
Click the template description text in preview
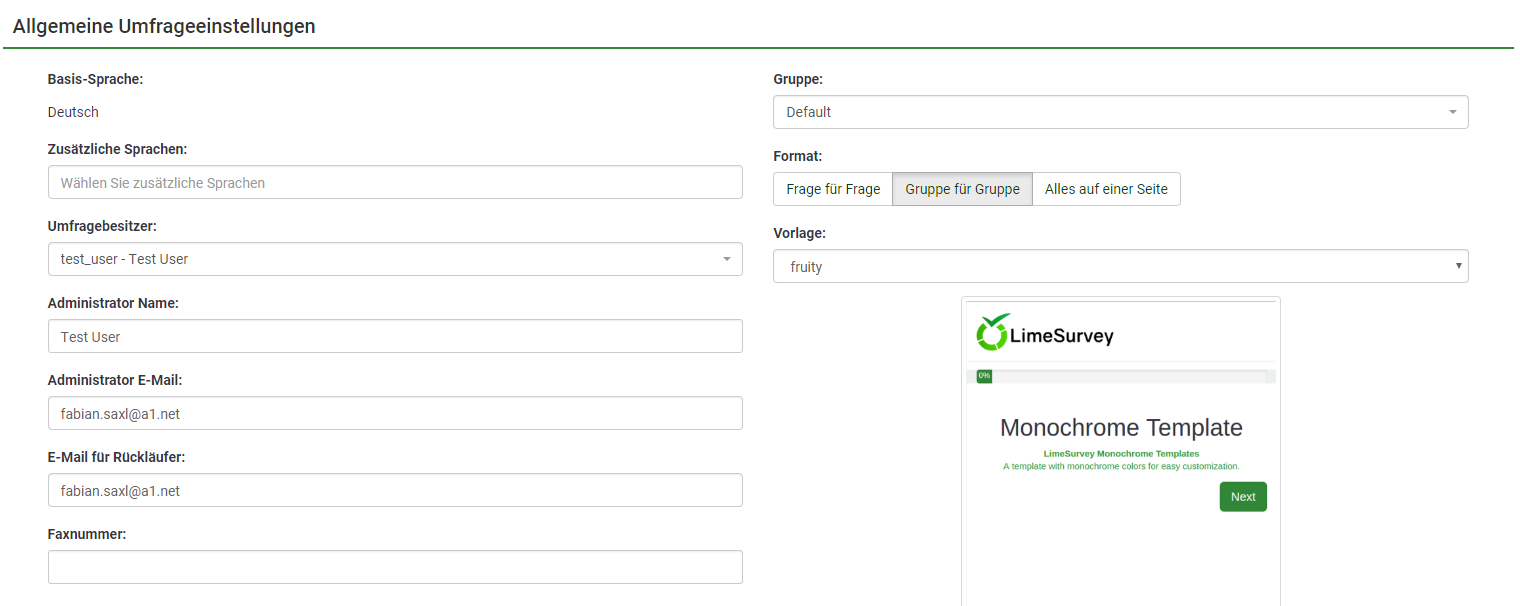click(1121, 466)
